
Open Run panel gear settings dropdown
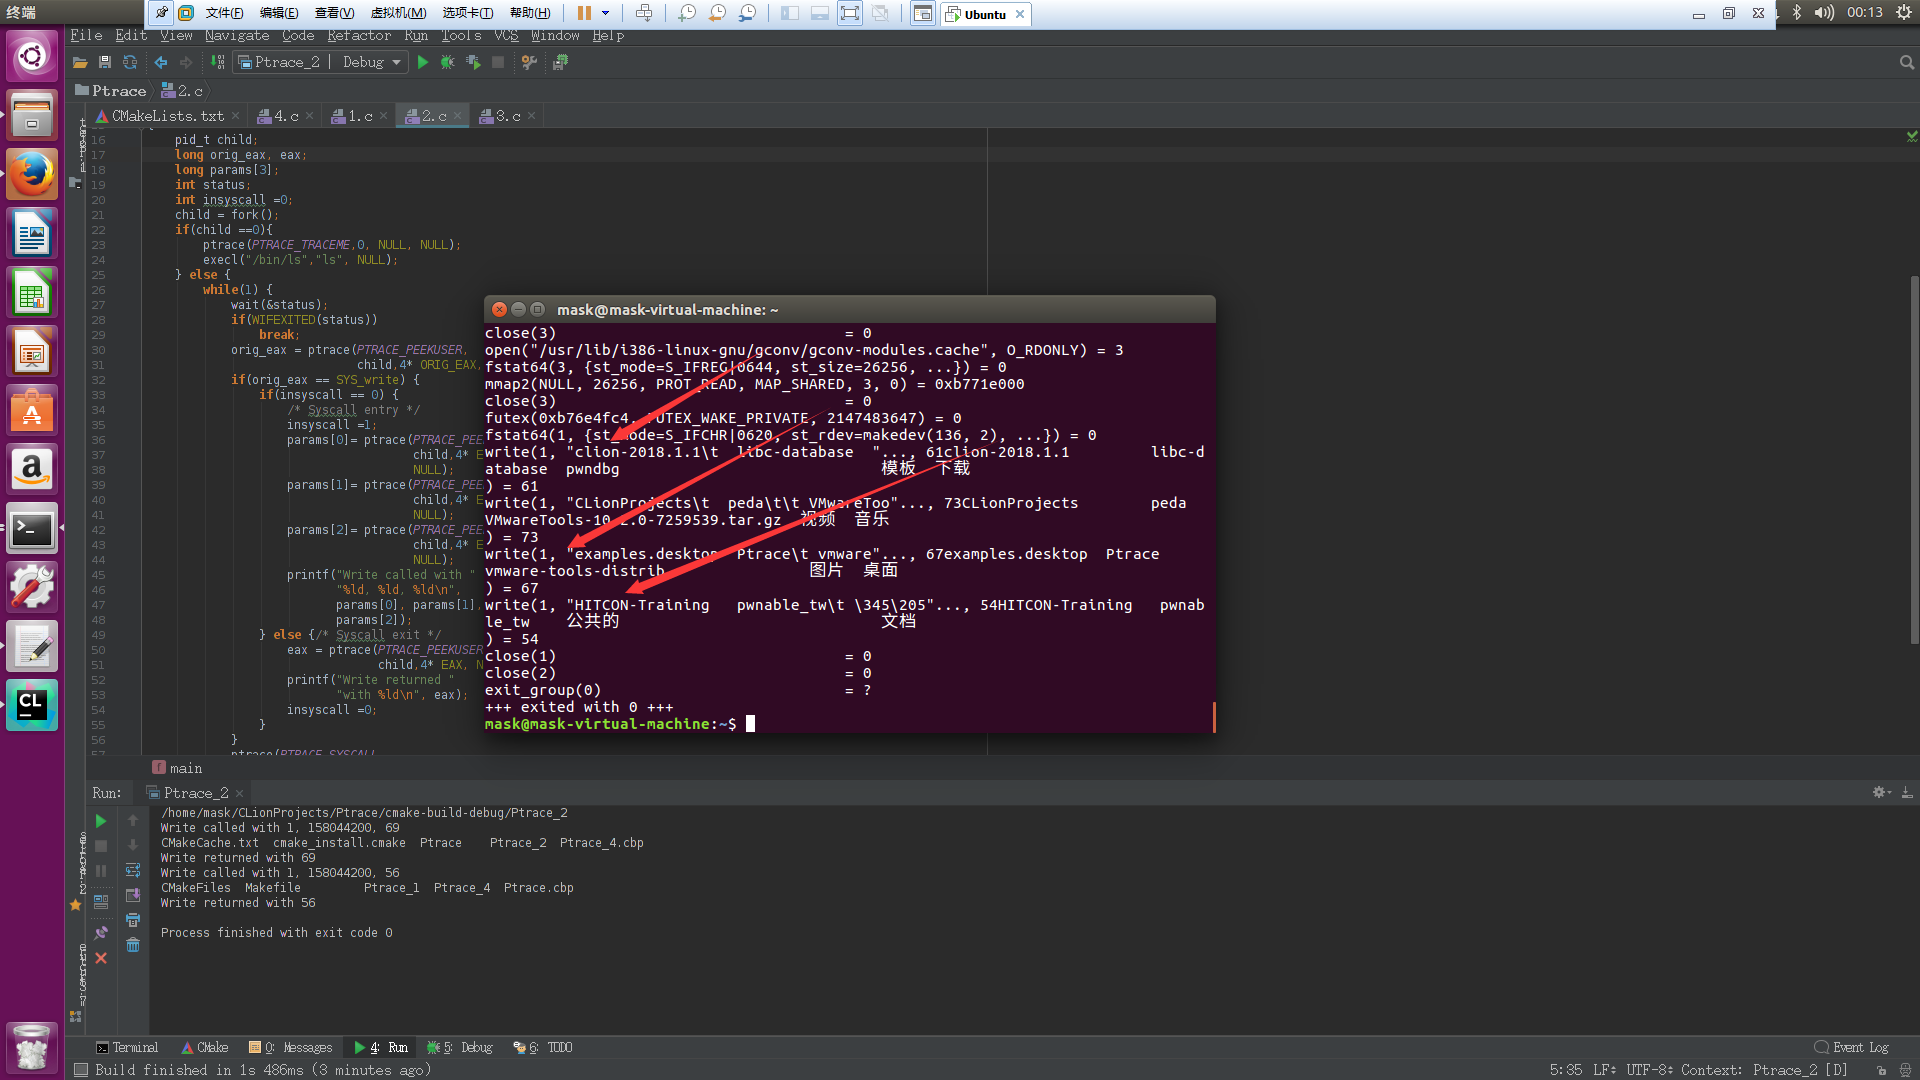(x=1881, y=792)
